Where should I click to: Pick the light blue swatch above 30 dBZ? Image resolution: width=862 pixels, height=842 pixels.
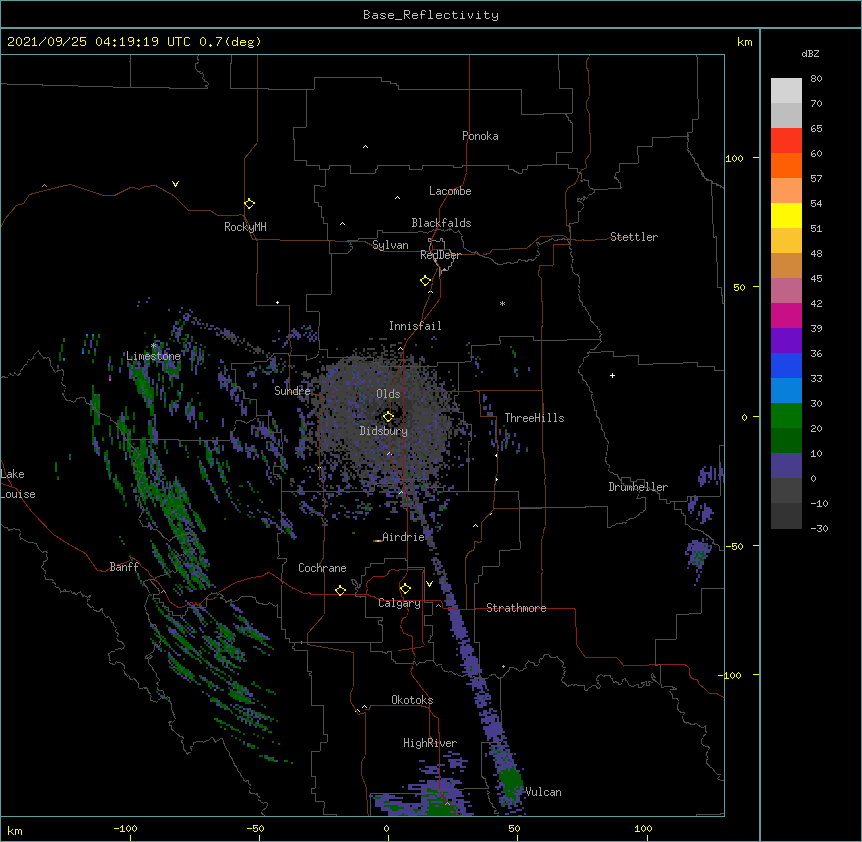pos(786,390)
